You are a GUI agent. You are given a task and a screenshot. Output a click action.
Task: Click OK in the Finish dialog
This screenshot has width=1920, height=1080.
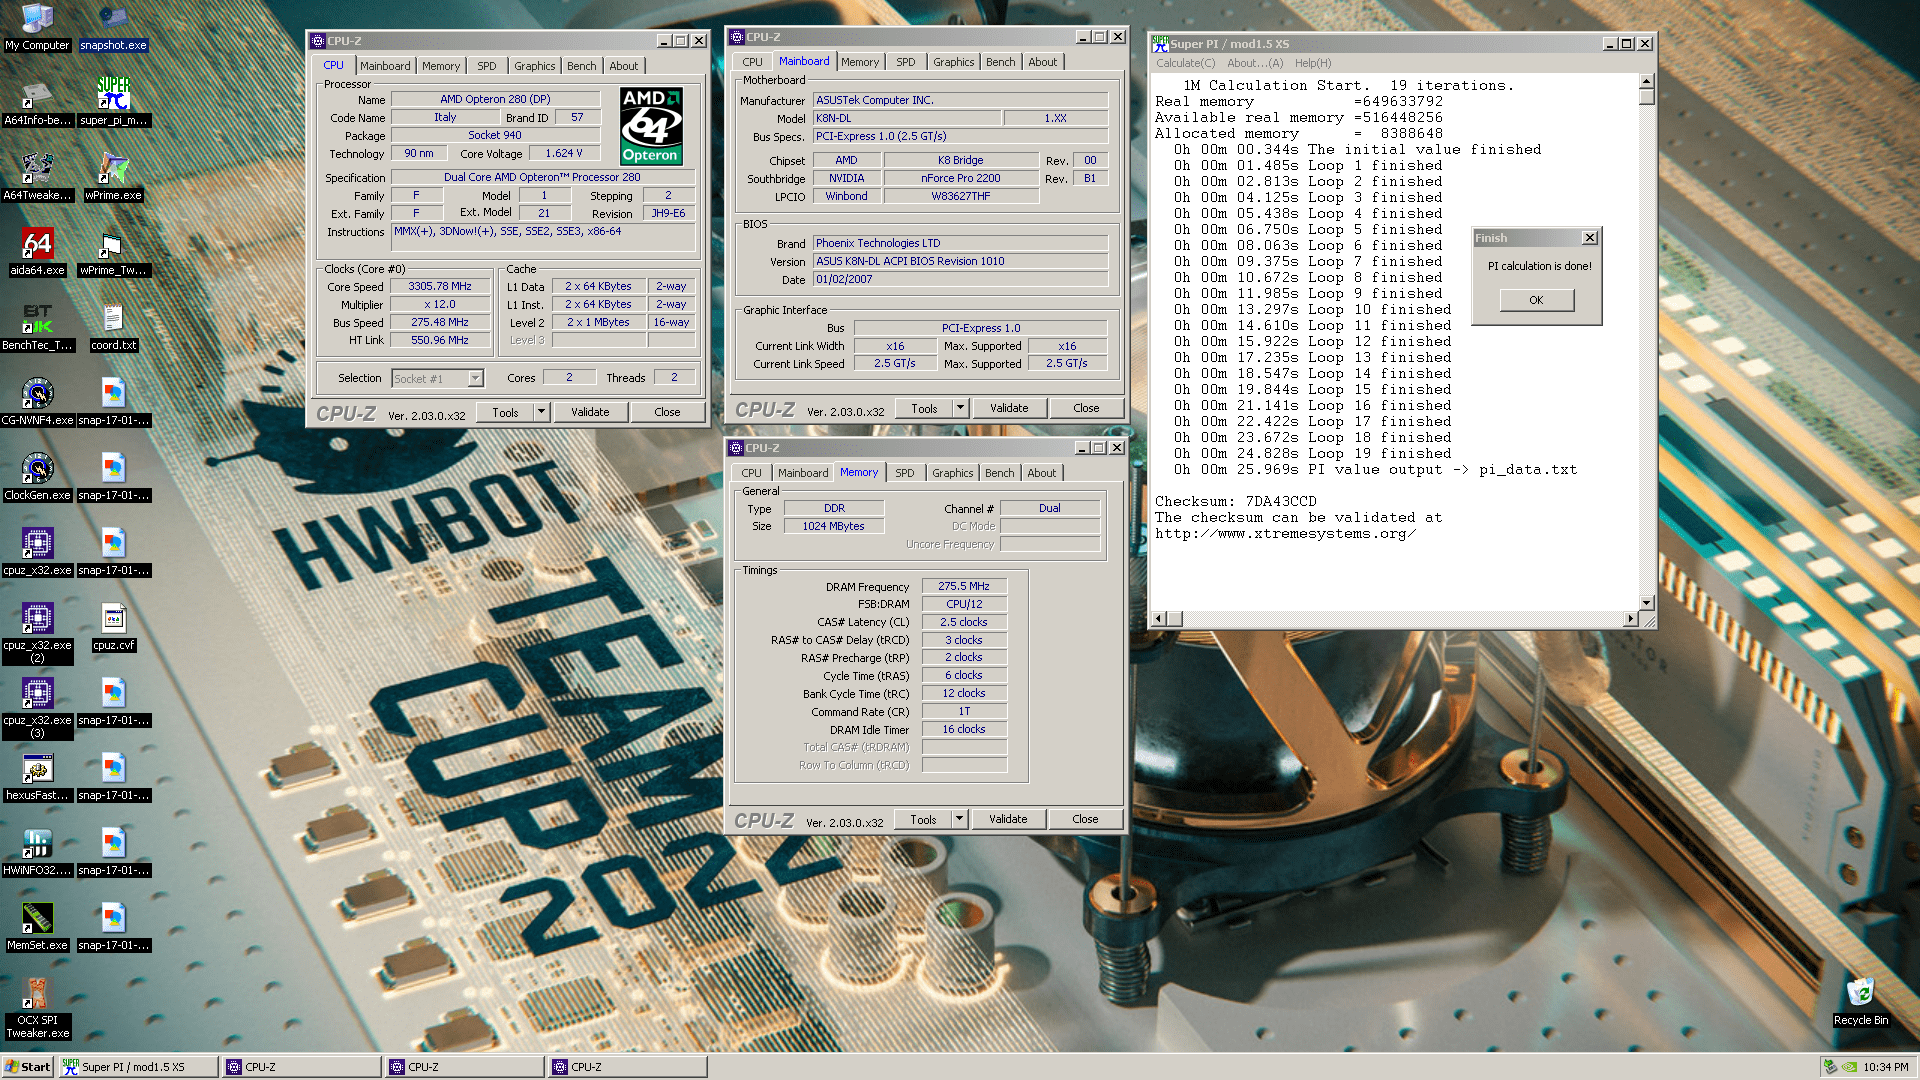click(x=1536, y=300)
